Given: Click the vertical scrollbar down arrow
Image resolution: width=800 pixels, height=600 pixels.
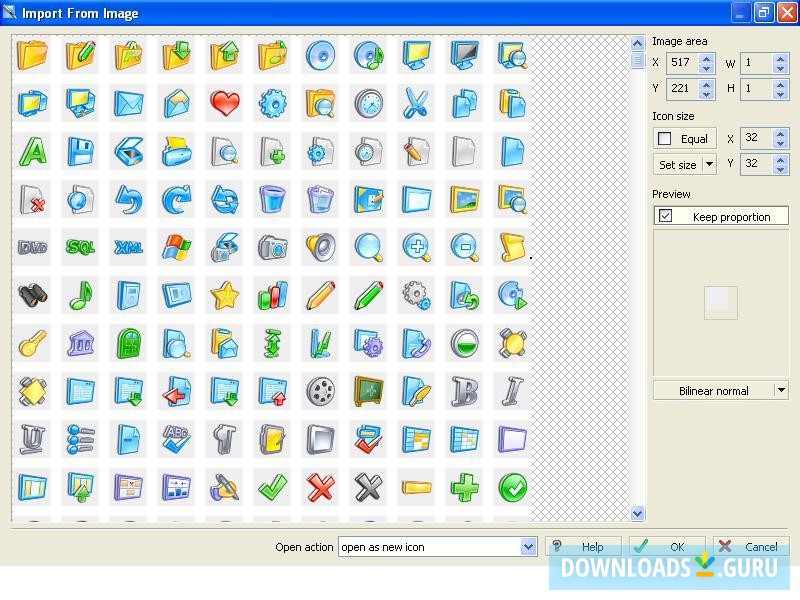Looking at the screenshot, I should 637,515.
